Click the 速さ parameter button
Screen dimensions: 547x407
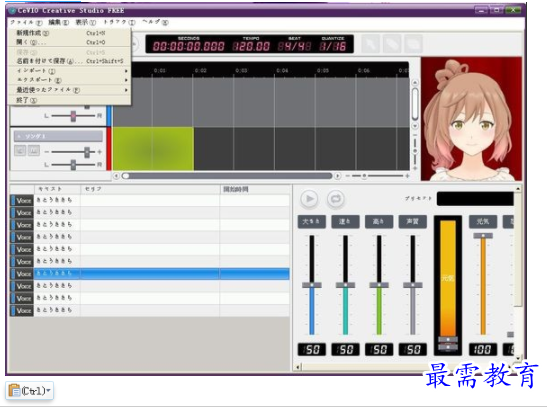(x=345, y=221)
